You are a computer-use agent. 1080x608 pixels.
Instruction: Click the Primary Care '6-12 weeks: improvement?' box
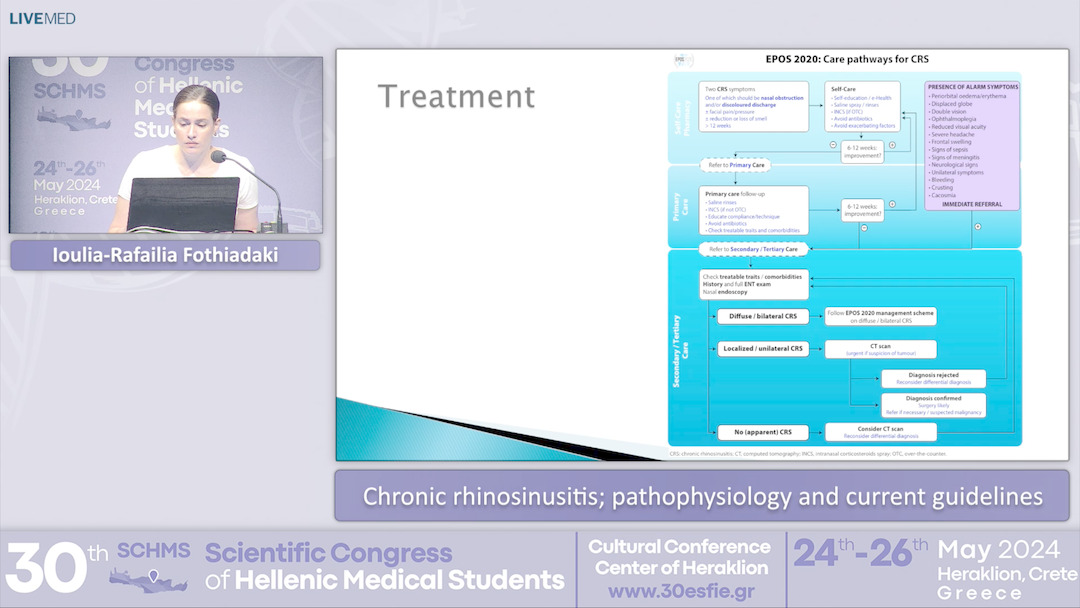(862, 211)
